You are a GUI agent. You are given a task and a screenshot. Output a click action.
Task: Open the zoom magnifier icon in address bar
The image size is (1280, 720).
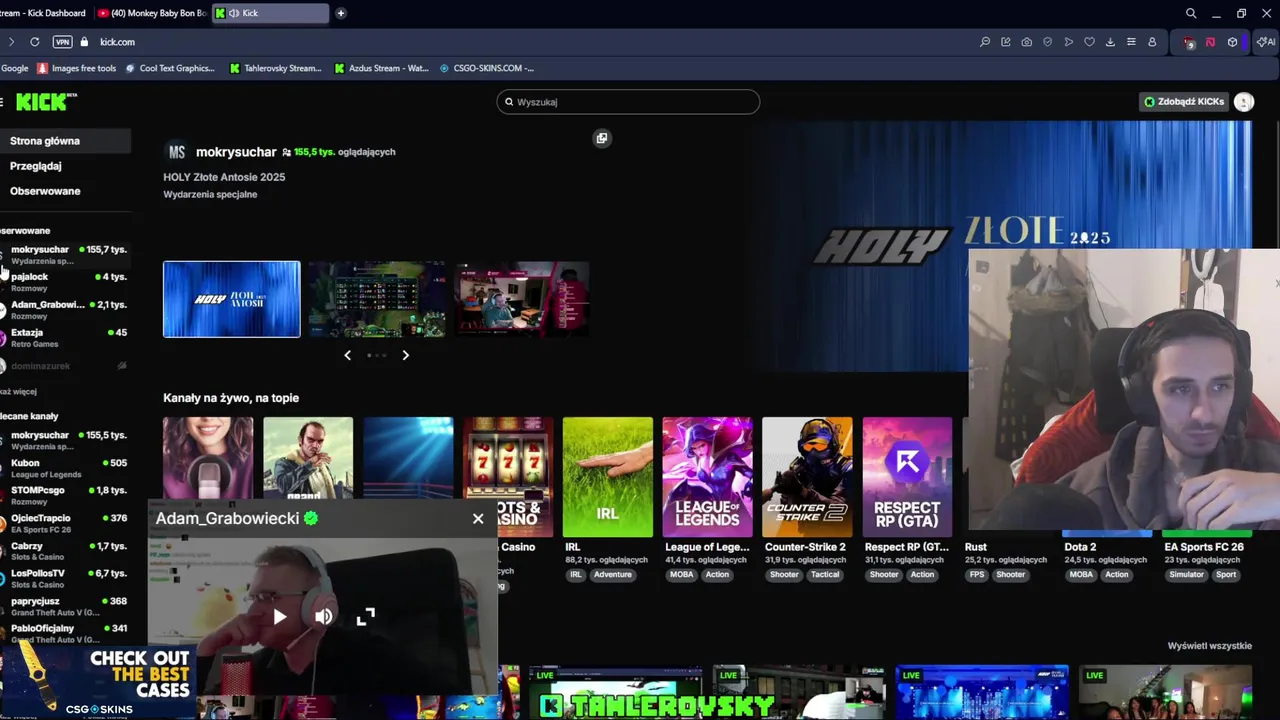[985, 42]
